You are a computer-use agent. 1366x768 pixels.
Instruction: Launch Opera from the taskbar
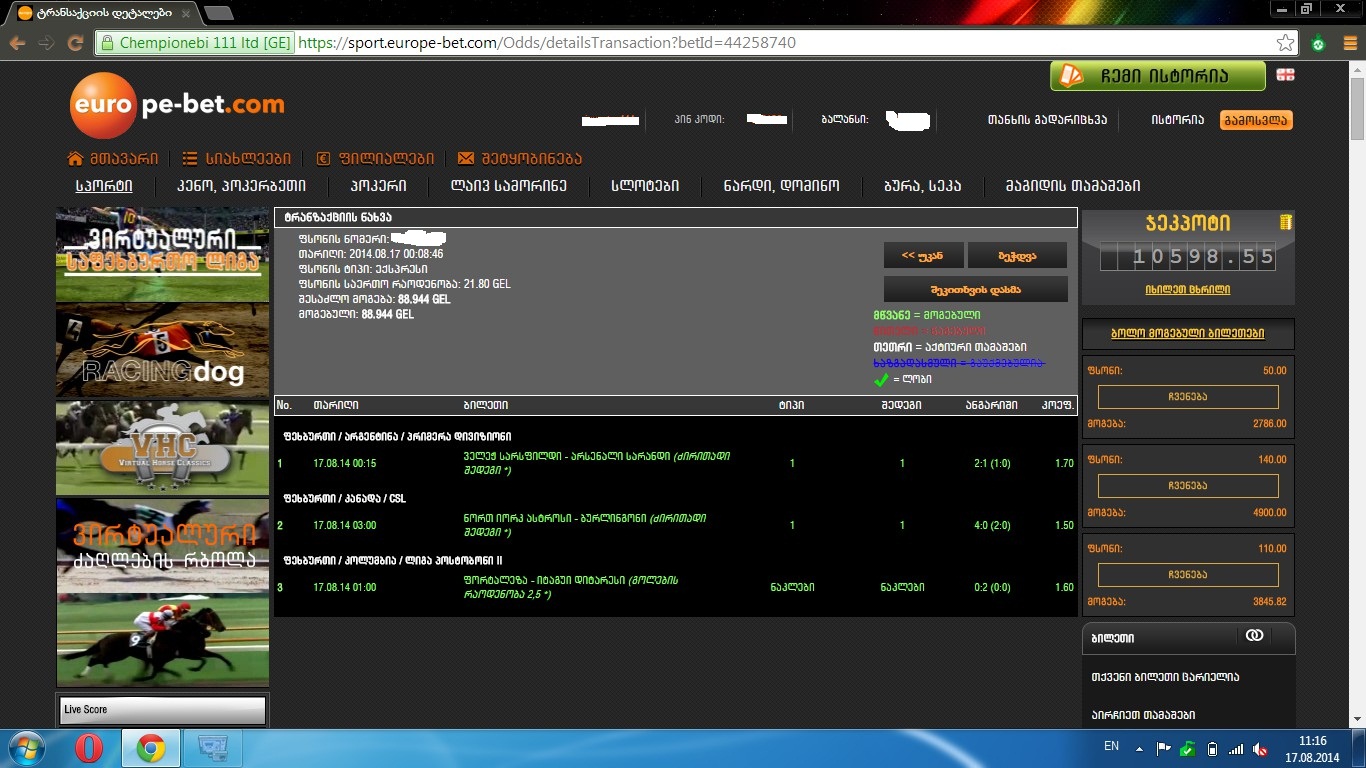(x=89, y=748)
